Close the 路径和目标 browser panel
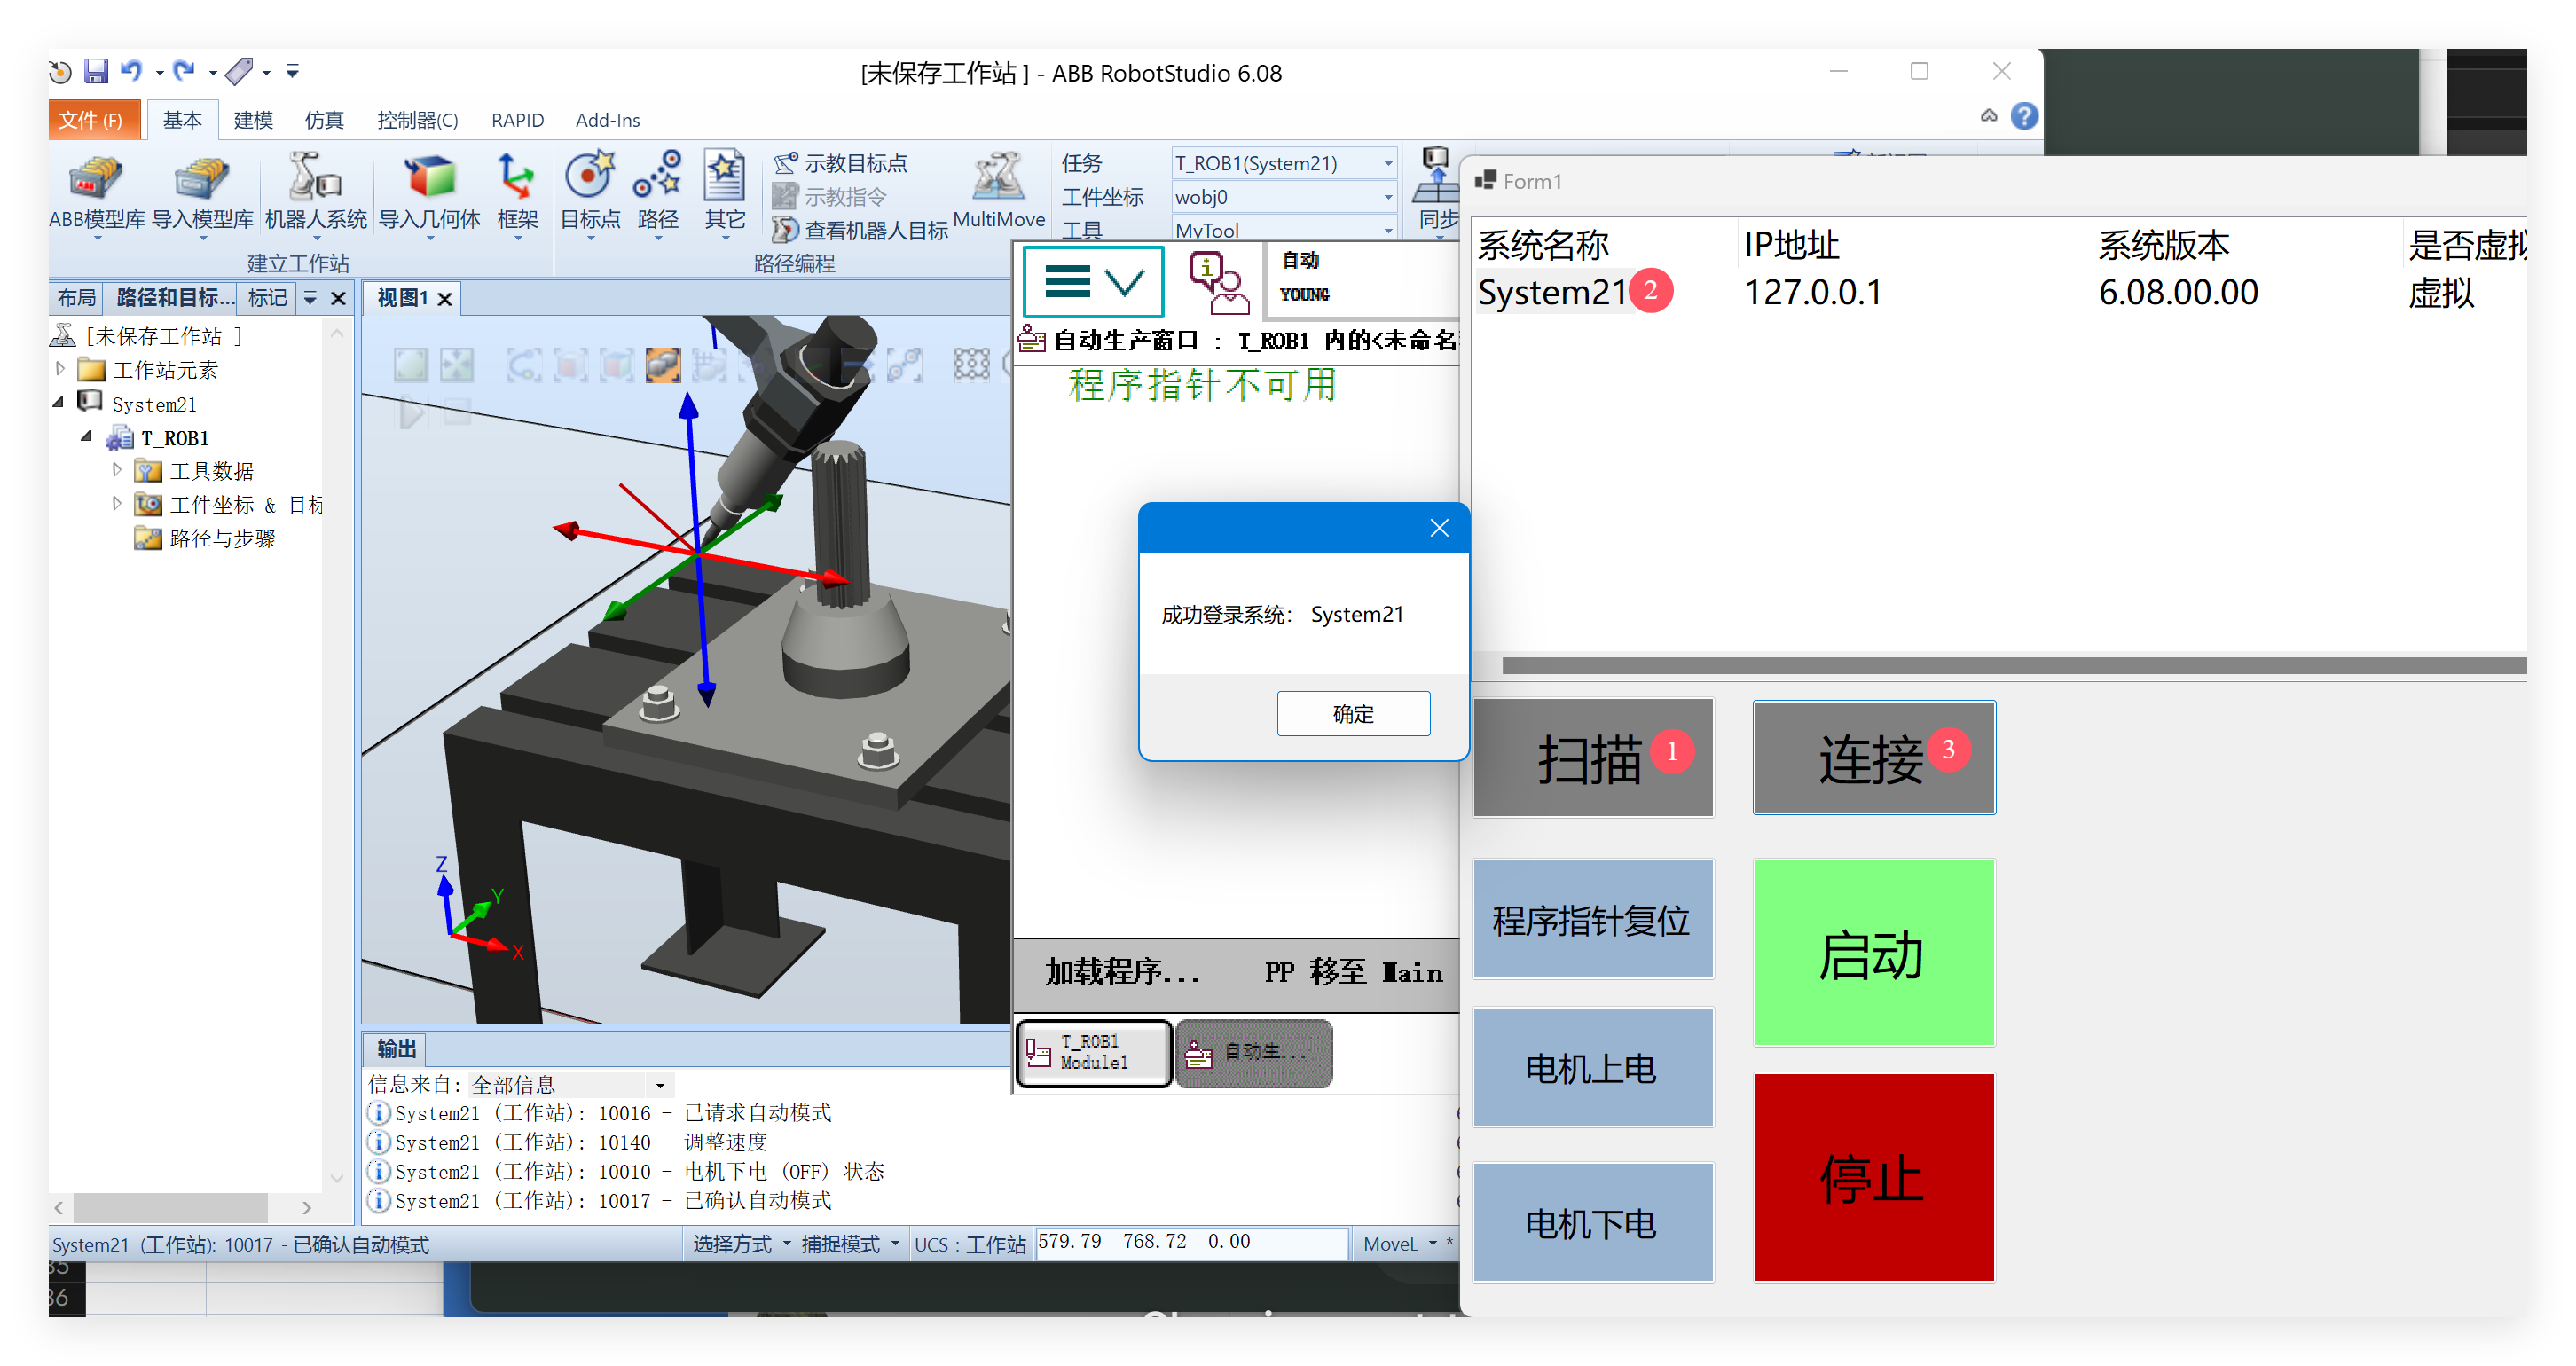The width and height of the screenshot is (2576, 1366). (338, 298)
